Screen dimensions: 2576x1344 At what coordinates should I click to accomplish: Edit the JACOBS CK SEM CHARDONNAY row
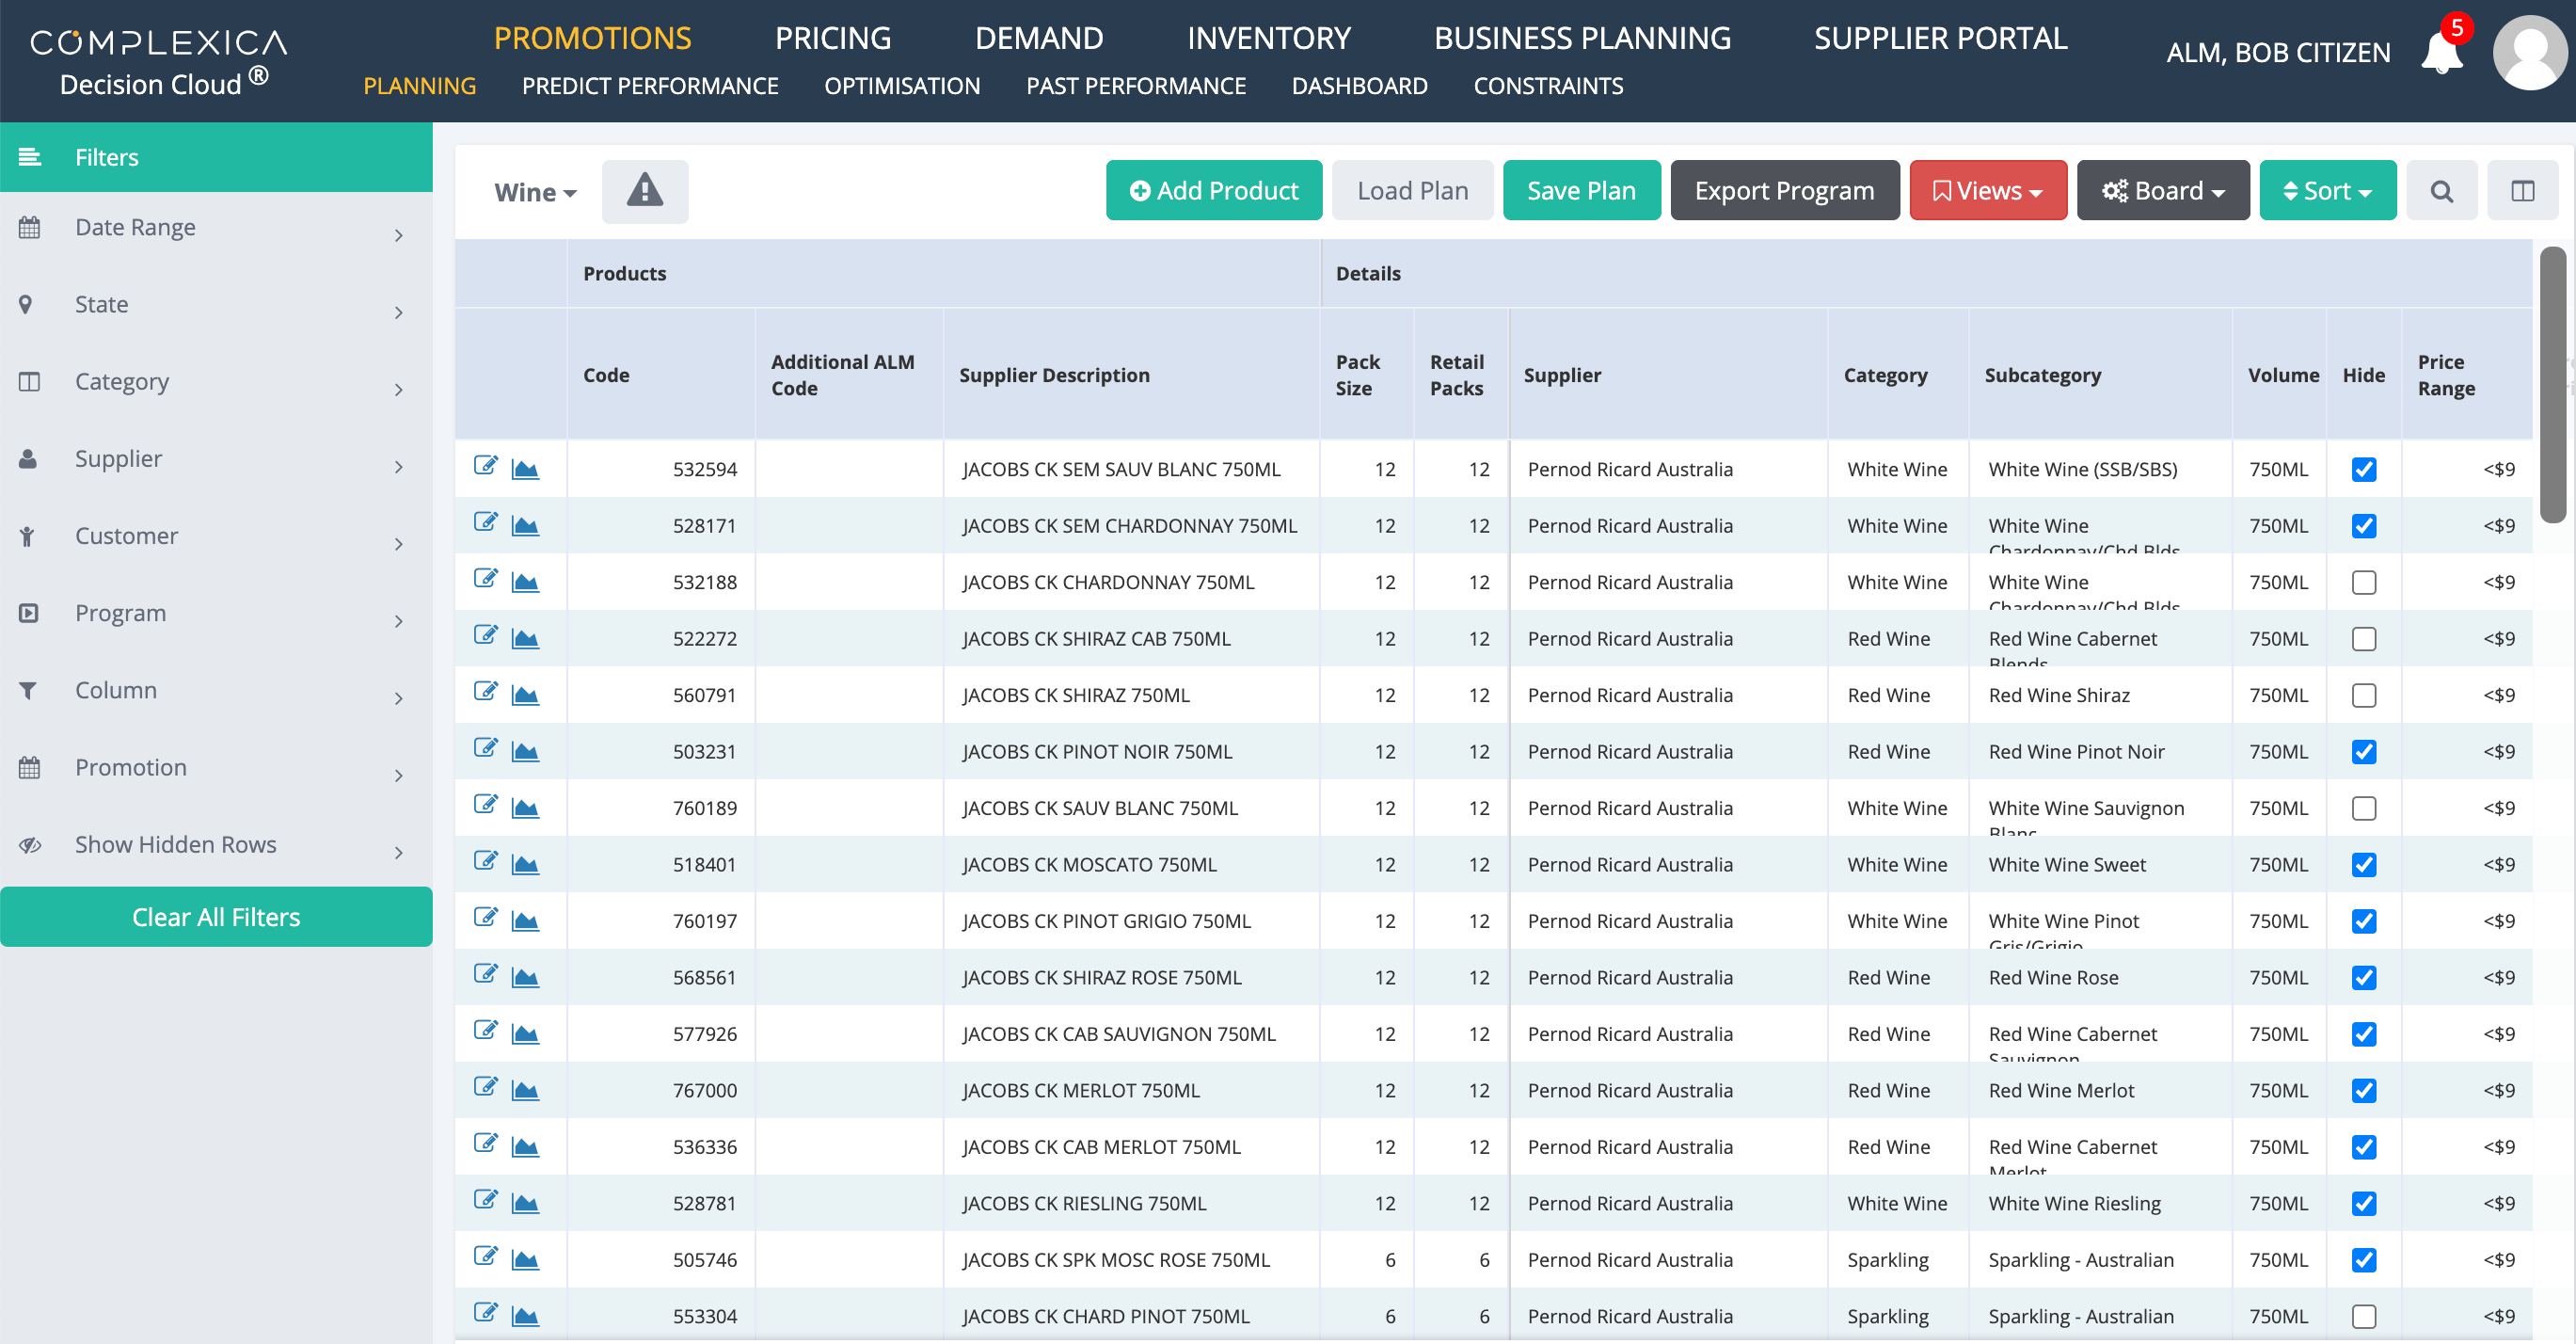click(486, 522)
